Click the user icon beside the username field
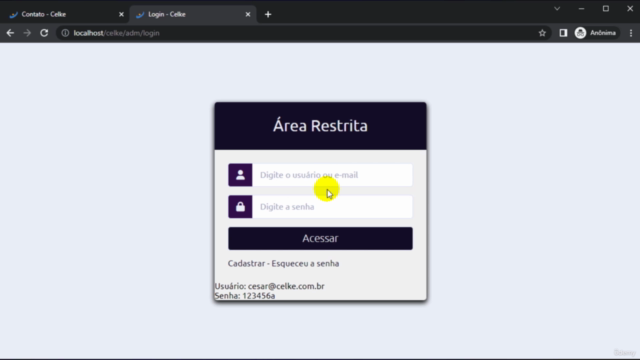 click(240, 175)
